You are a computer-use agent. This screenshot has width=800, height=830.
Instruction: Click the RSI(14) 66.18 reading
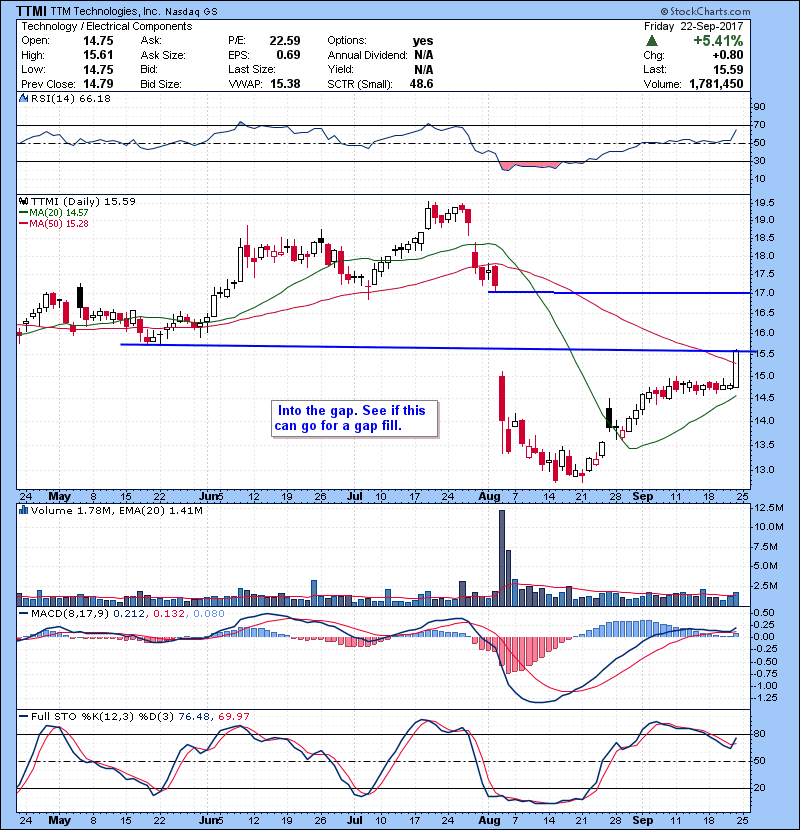(x=71, y=98)
